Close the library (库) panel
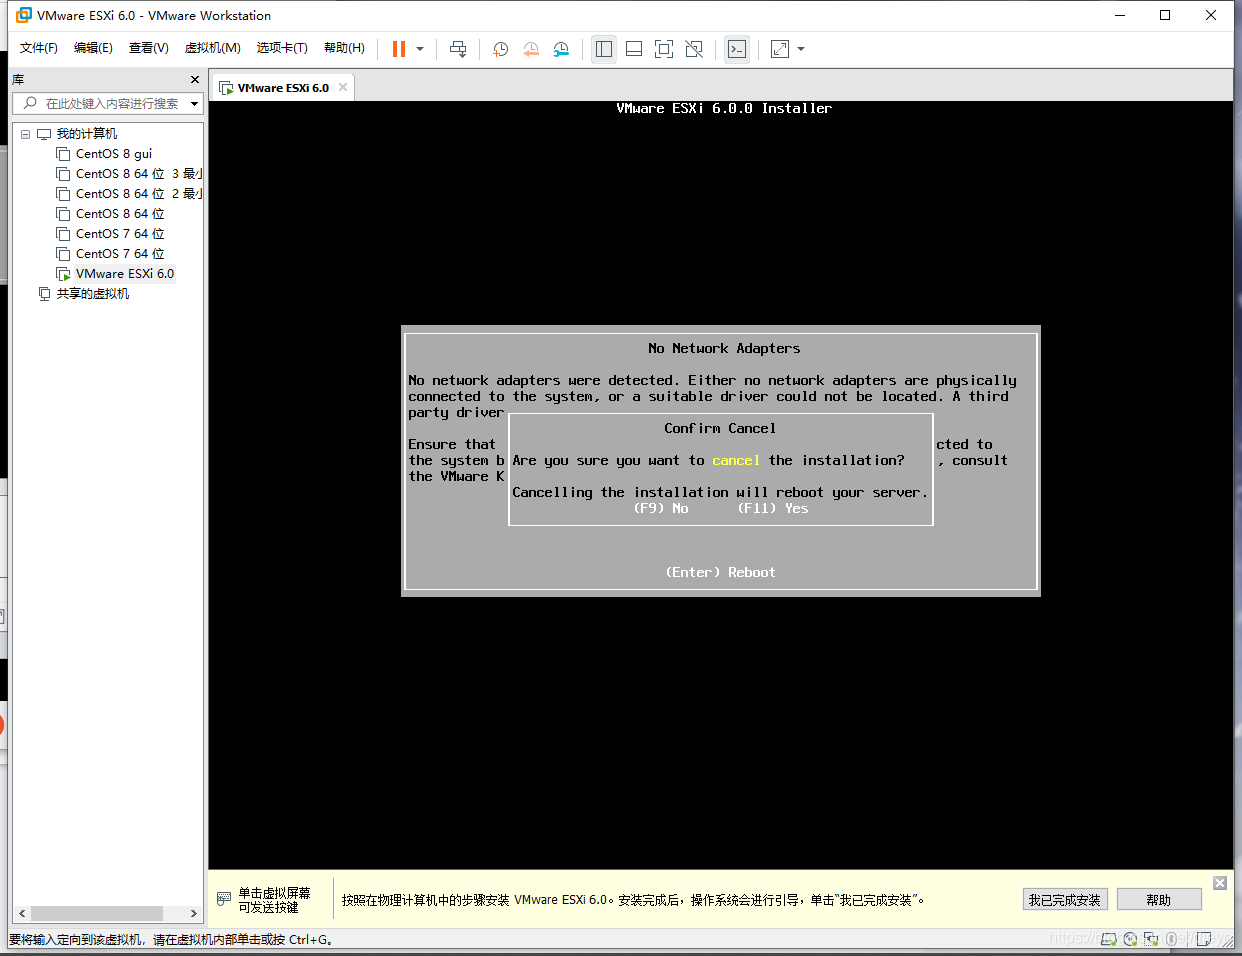Viewport: 1242px width, 956px height. click(194, 79)
